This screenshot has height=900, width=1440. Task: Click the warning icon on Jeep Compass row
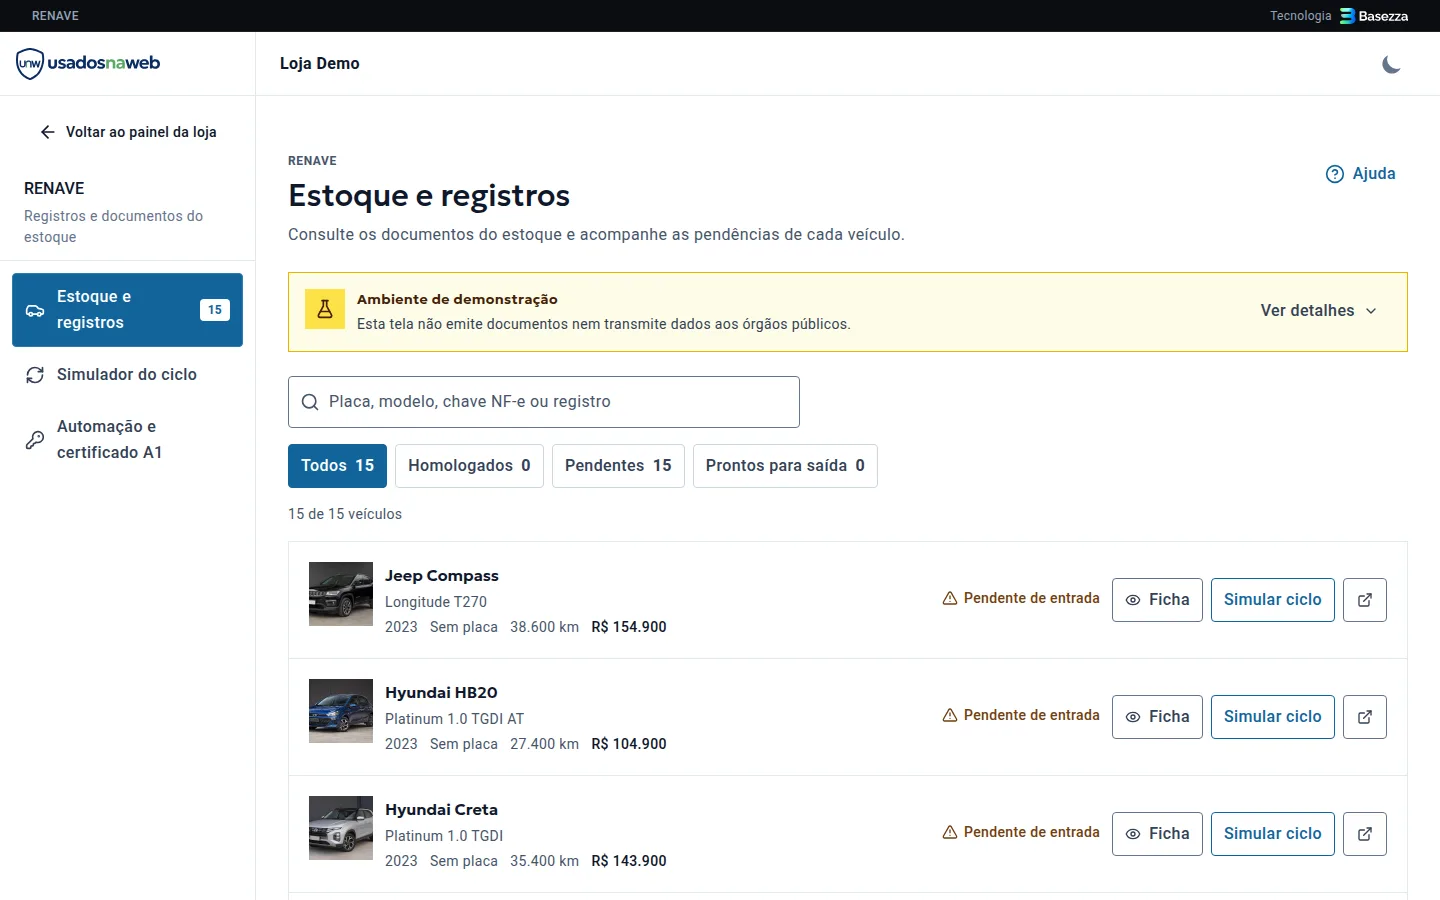point(950,598)
